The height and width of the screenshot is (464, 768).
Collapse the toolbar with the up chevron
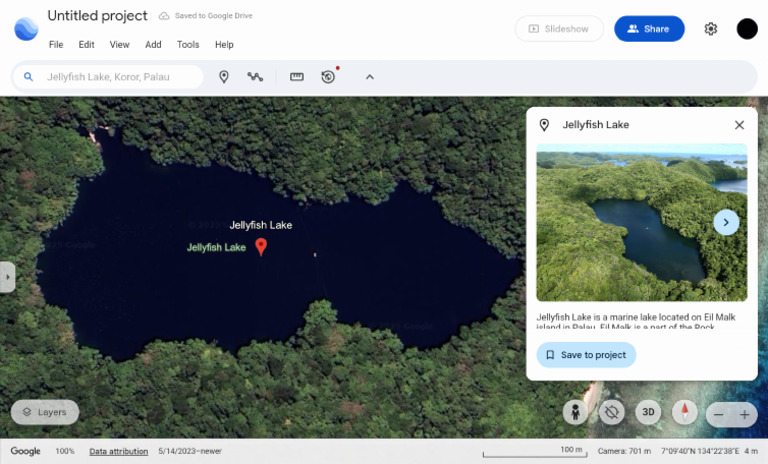370,77
